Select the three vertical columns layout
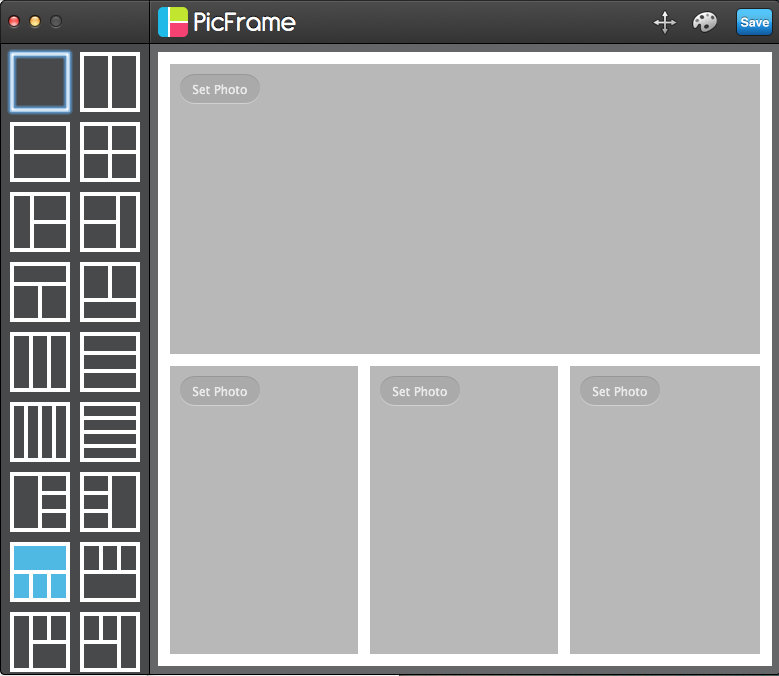Screen dimensions: 779x676 tap(40, 362)
